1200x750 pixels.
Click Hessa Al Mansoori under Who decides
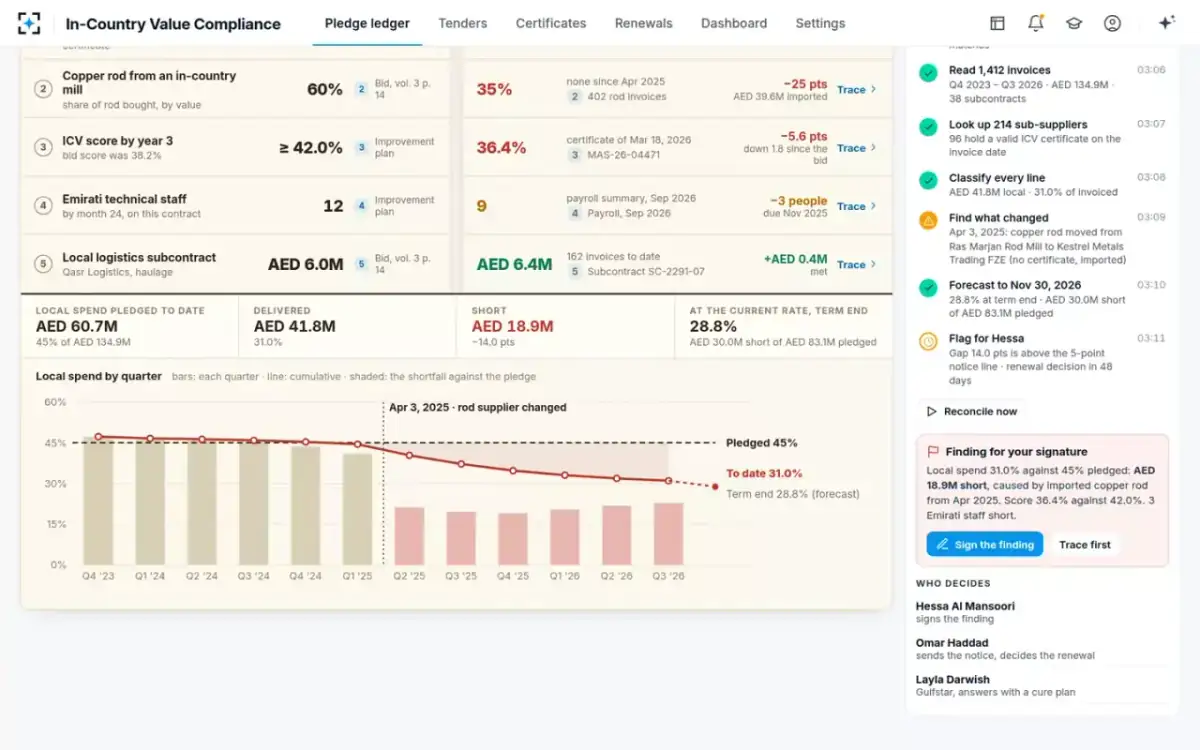(966, 605)
